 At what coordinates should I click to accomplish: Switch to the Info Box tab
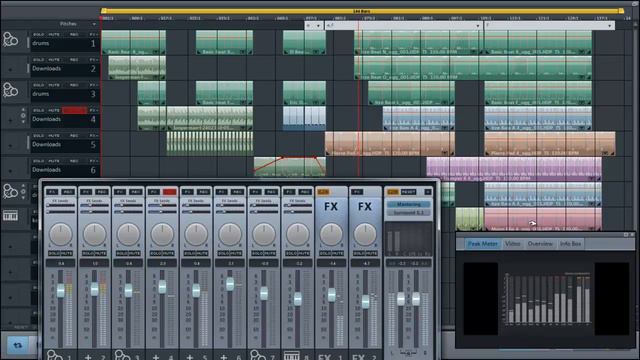pyautogui.click(x=570, y=244)
